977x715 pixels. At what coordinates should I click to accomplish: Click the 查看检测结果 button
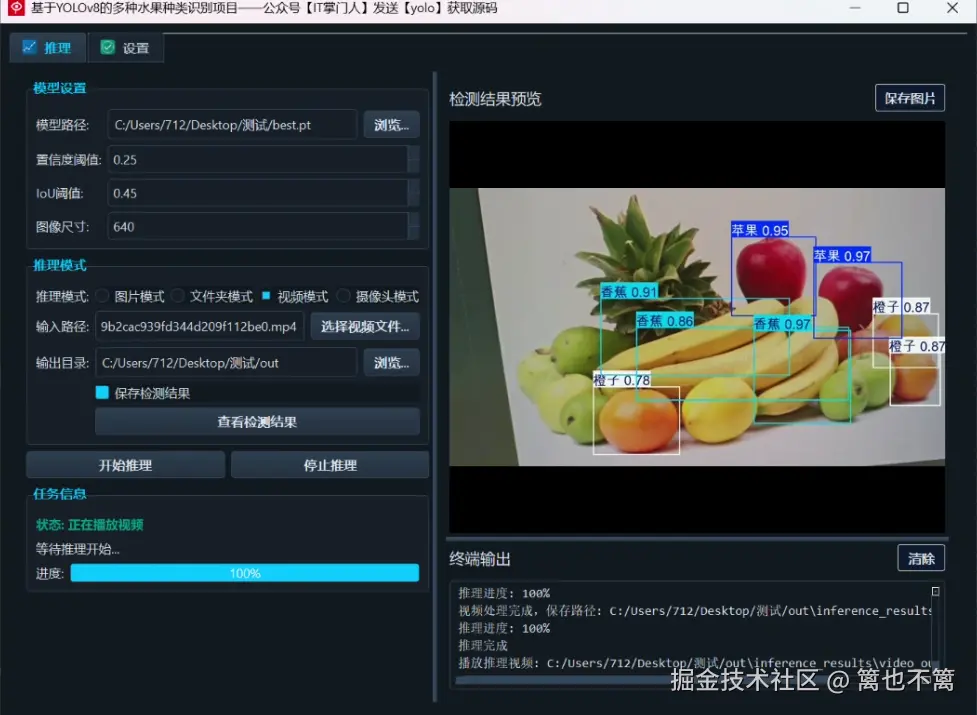(257, 422)
